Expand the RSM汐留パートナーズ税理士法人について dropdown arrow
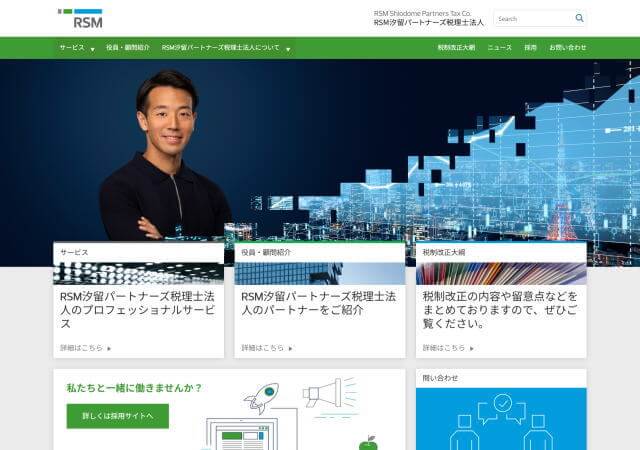The height and width of the screenshot is (450, 640). (288, 49)
